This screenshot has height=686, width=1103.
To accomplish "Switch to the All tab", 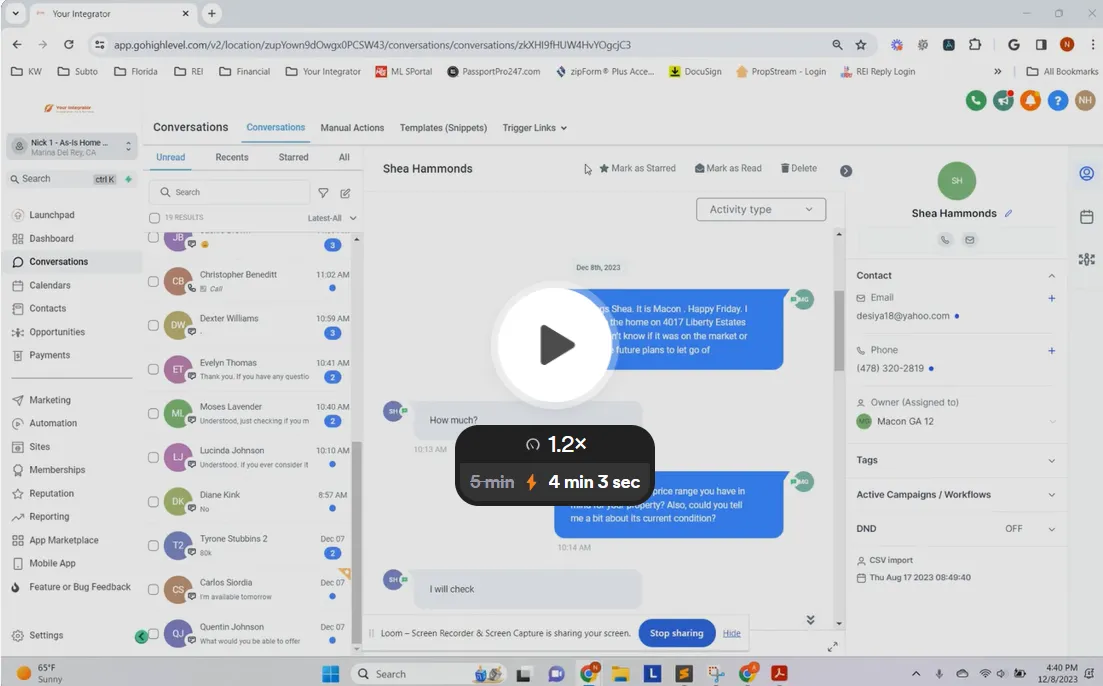I will pos(344,157).
